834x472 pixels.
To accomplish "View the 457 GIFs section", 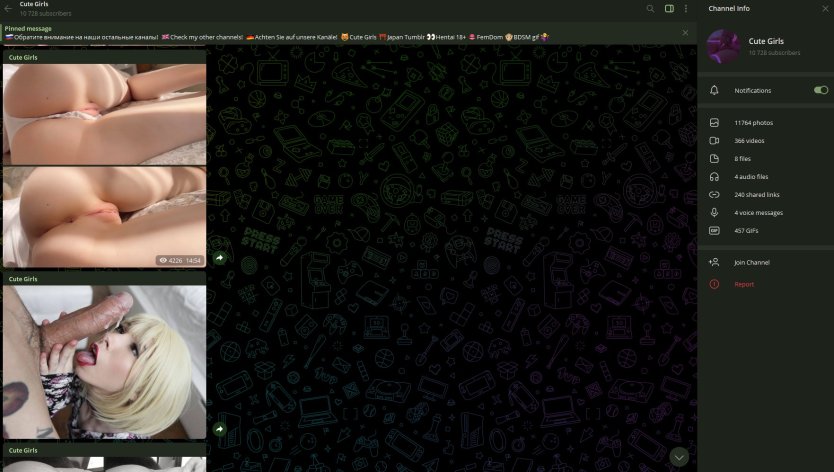I will (747, 231).
